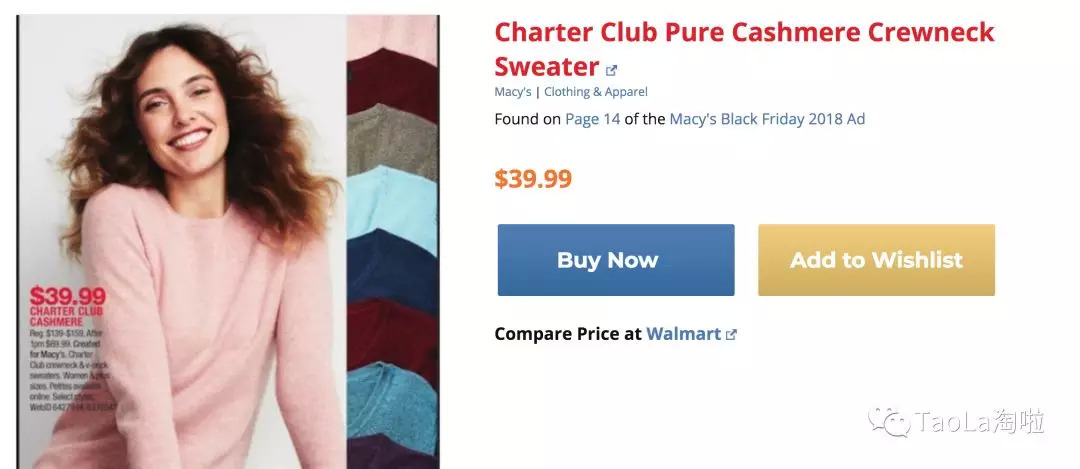1080x469 pixels.
Task: Open the Charter Club Pure Cashmere Crewneck Sweater title
Action: click(744, 49)
